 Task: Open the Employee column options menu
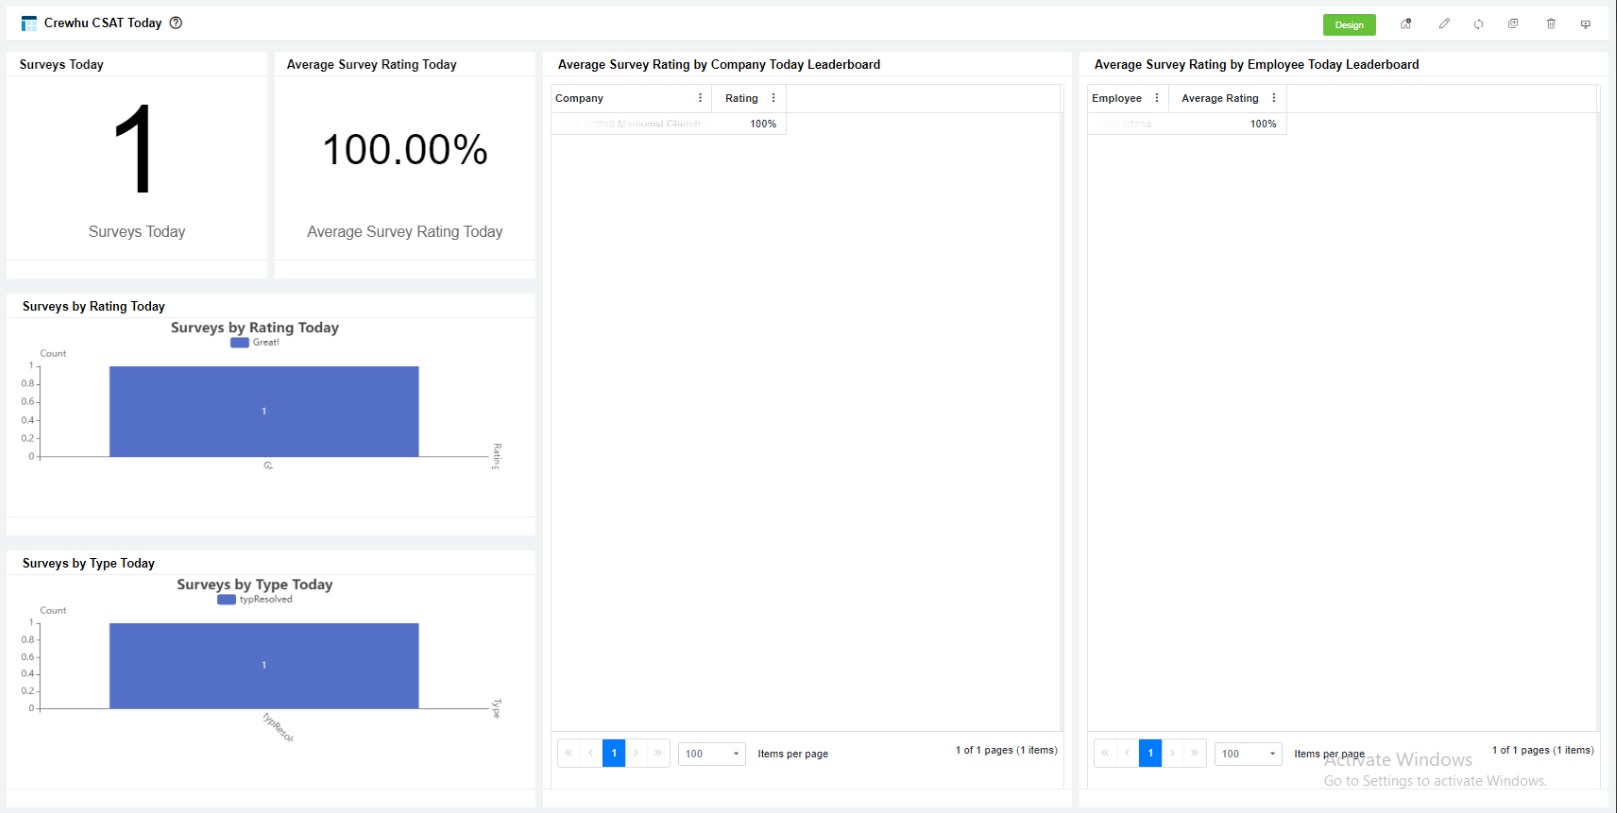(x=1157, y=98)
